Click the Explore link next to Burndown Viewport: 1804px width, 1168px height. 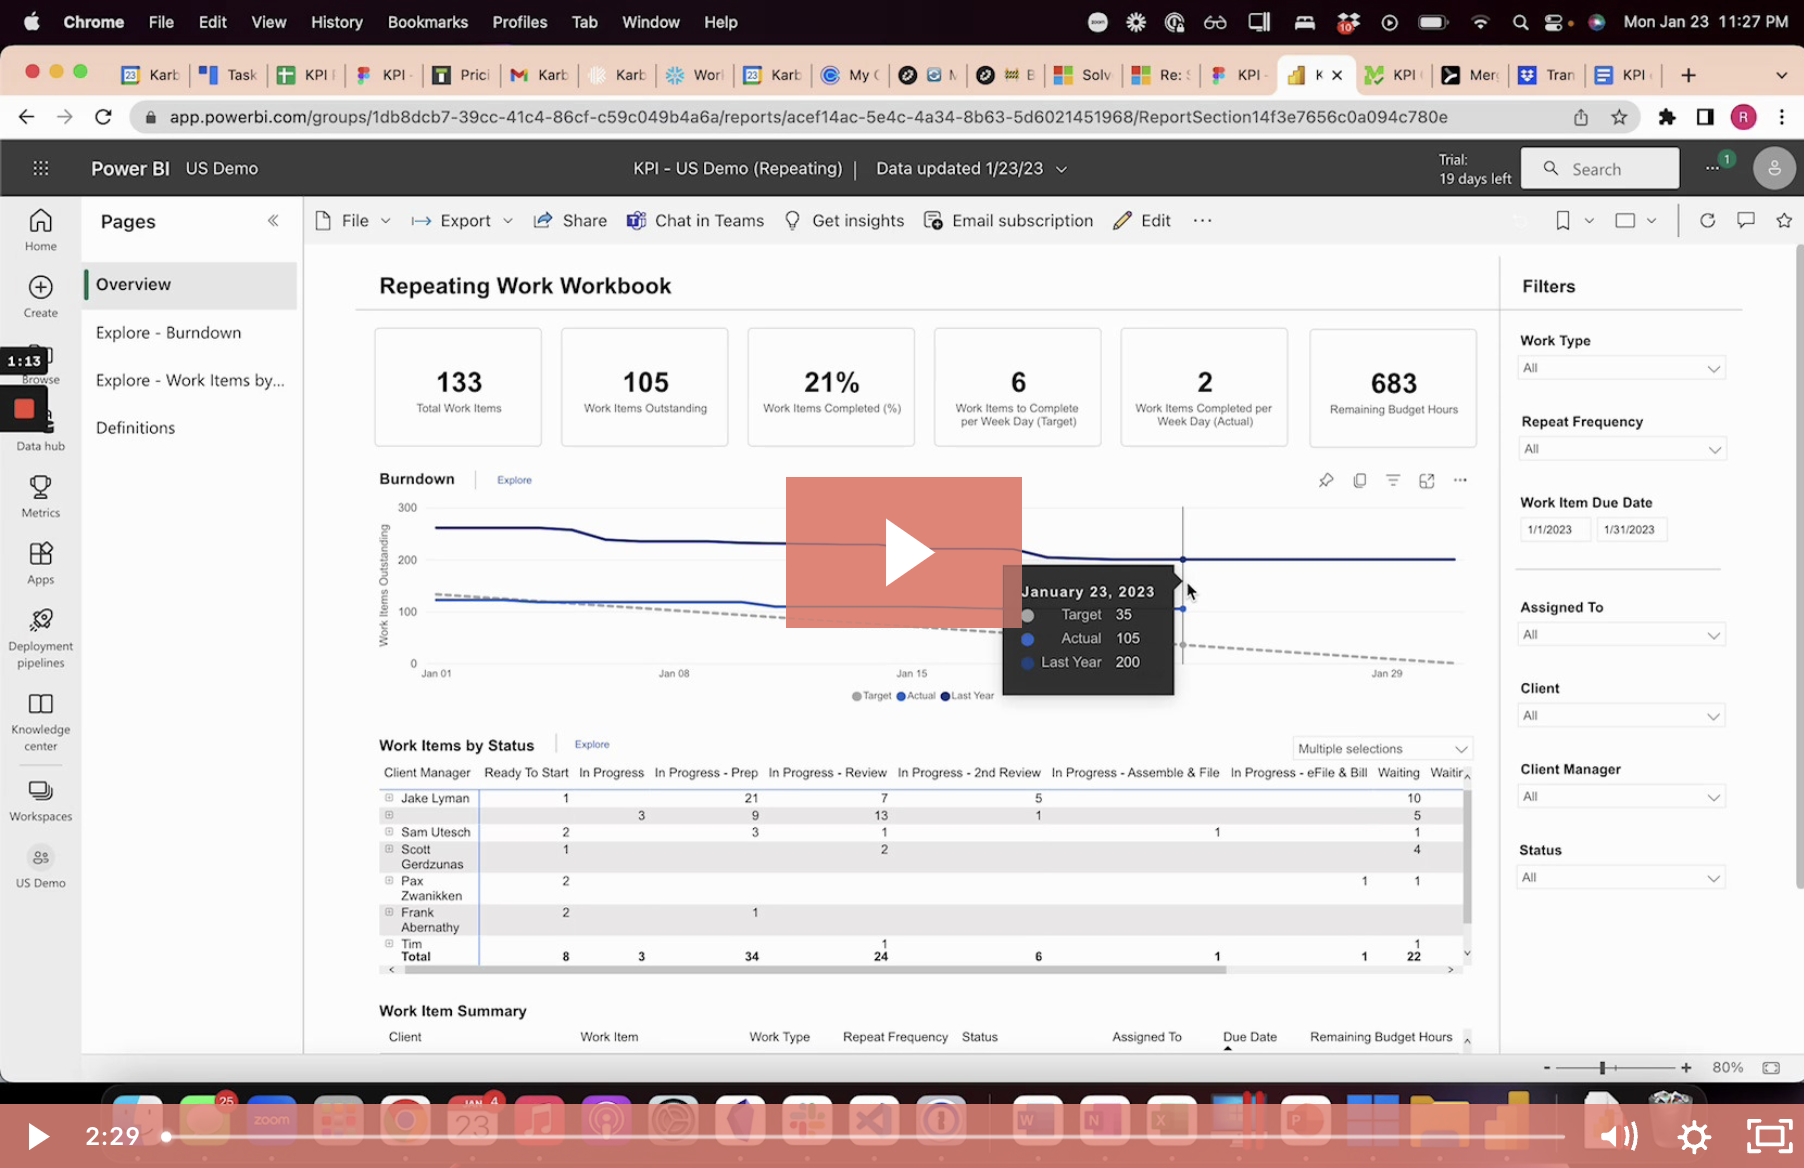pyautogui.click(x=514, y=480)
